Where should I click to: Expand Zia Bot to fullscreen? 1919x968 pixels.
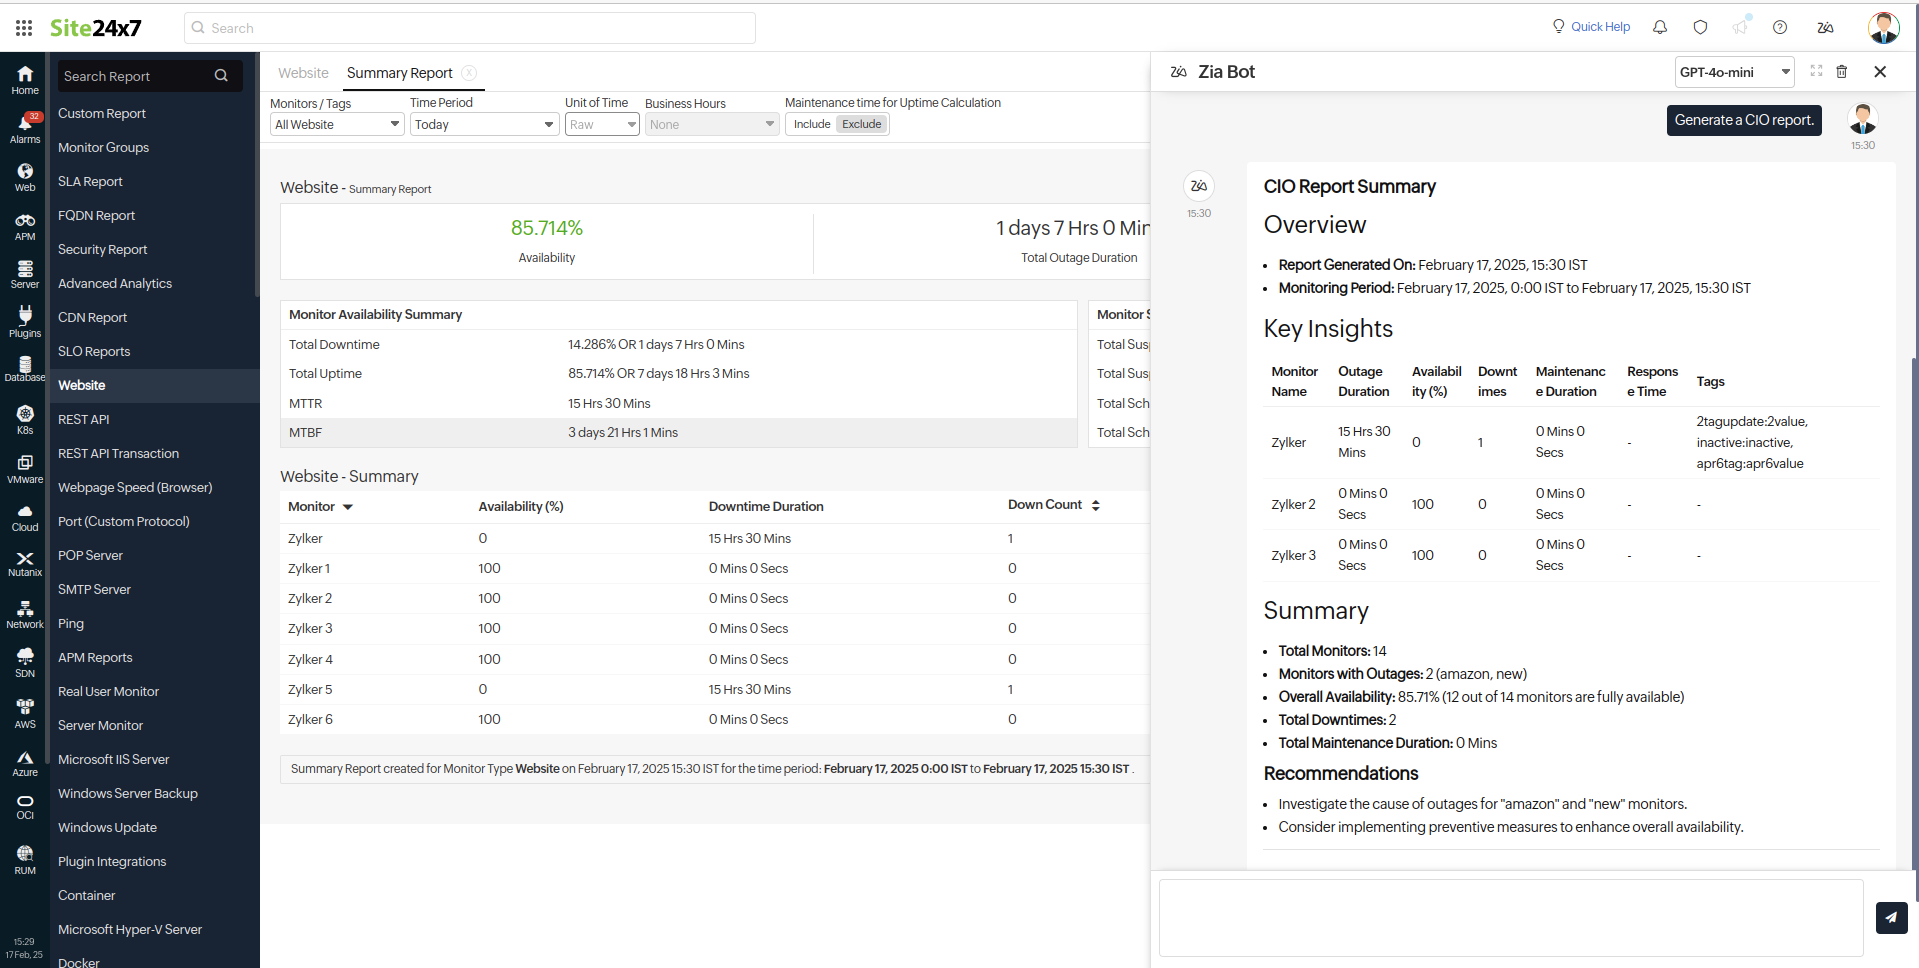click(x=1816, y=71)
